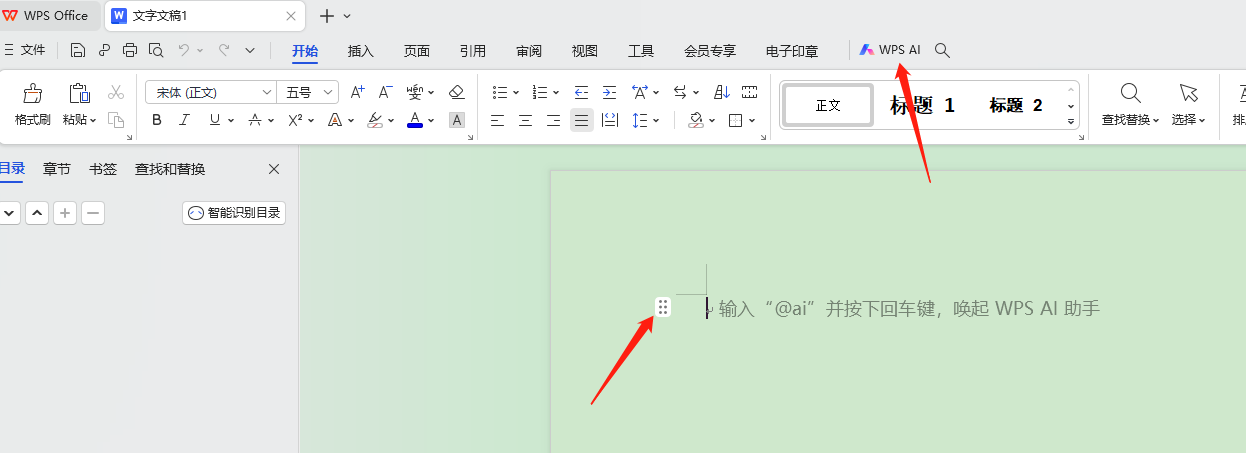Toggle Underline formatting

click(214, 120)
